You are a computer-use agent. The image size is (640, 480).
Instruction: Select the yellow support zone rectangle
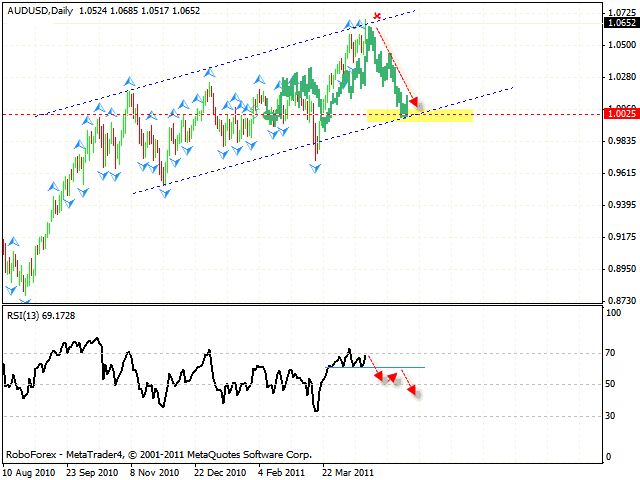420,116
